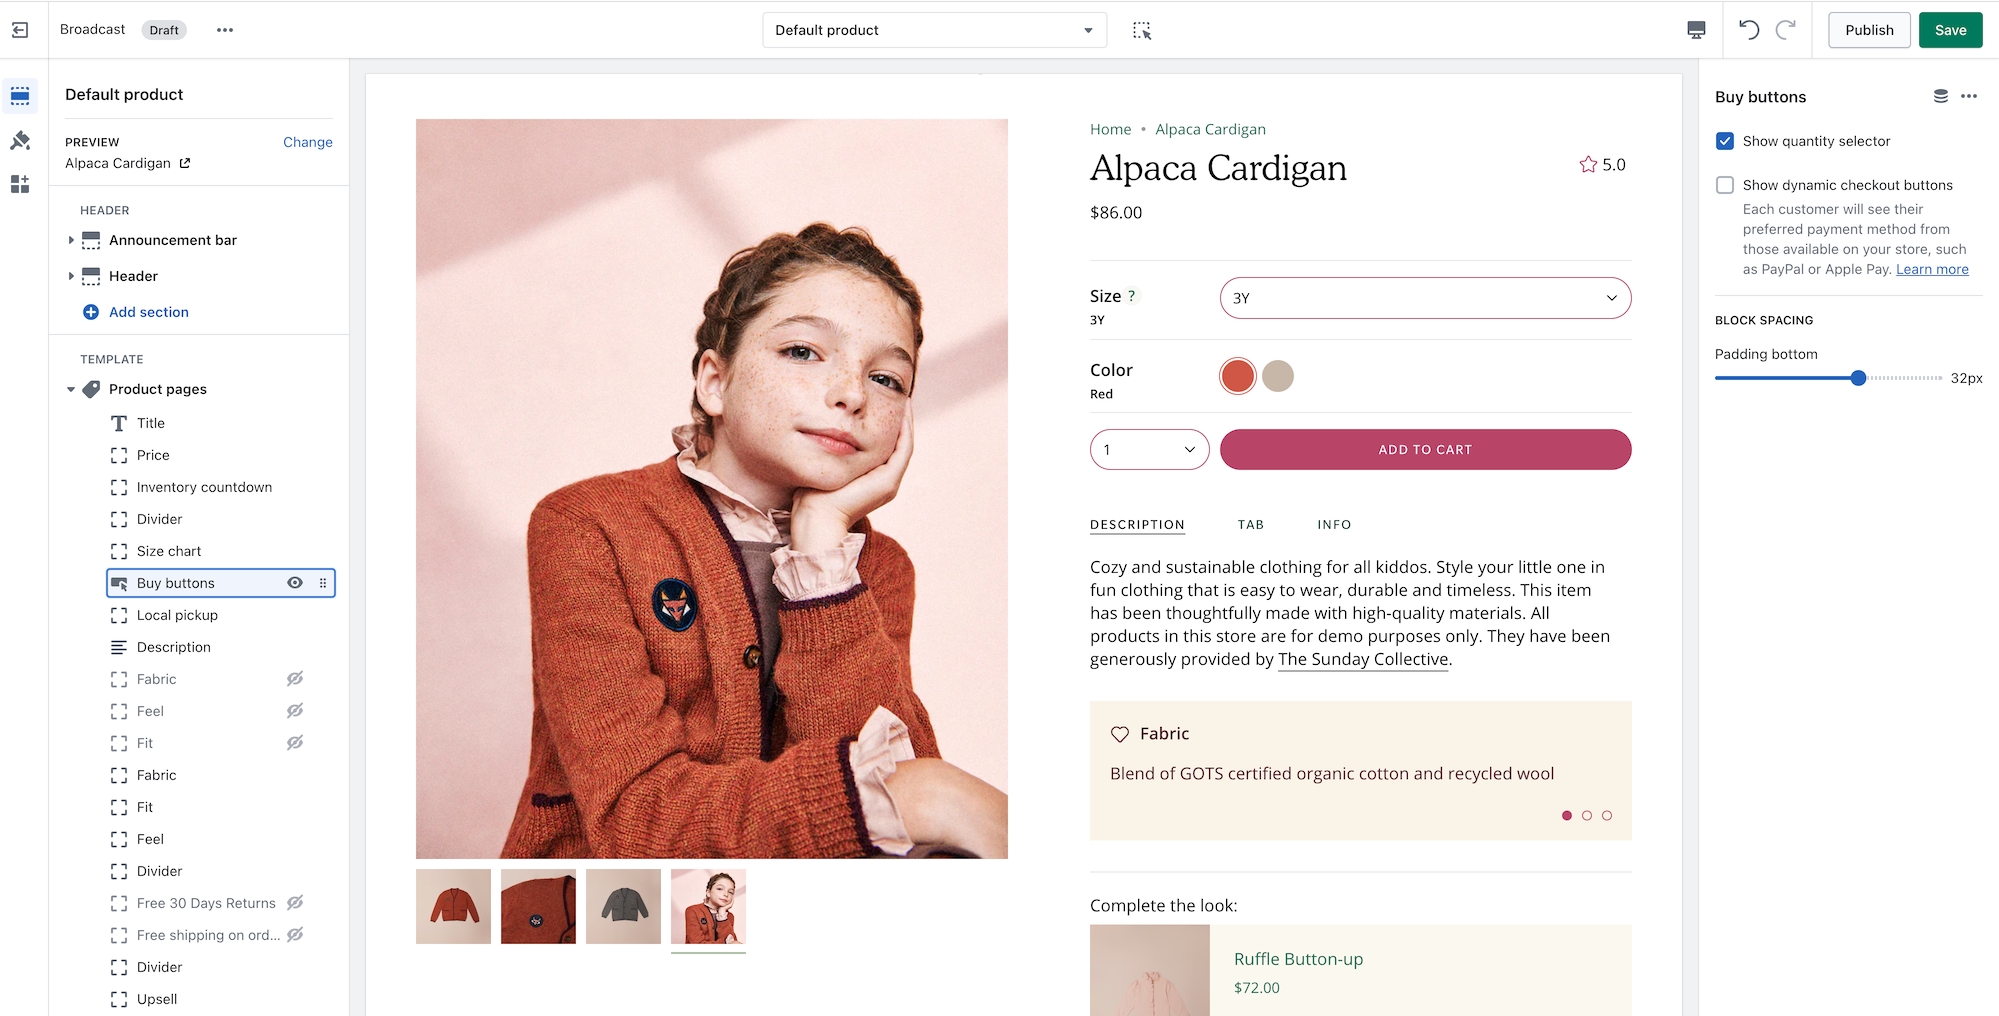Hide the Buy buttons block
The height and width of the screenshot is (1016, 1999).
click(x=295, y=583)
